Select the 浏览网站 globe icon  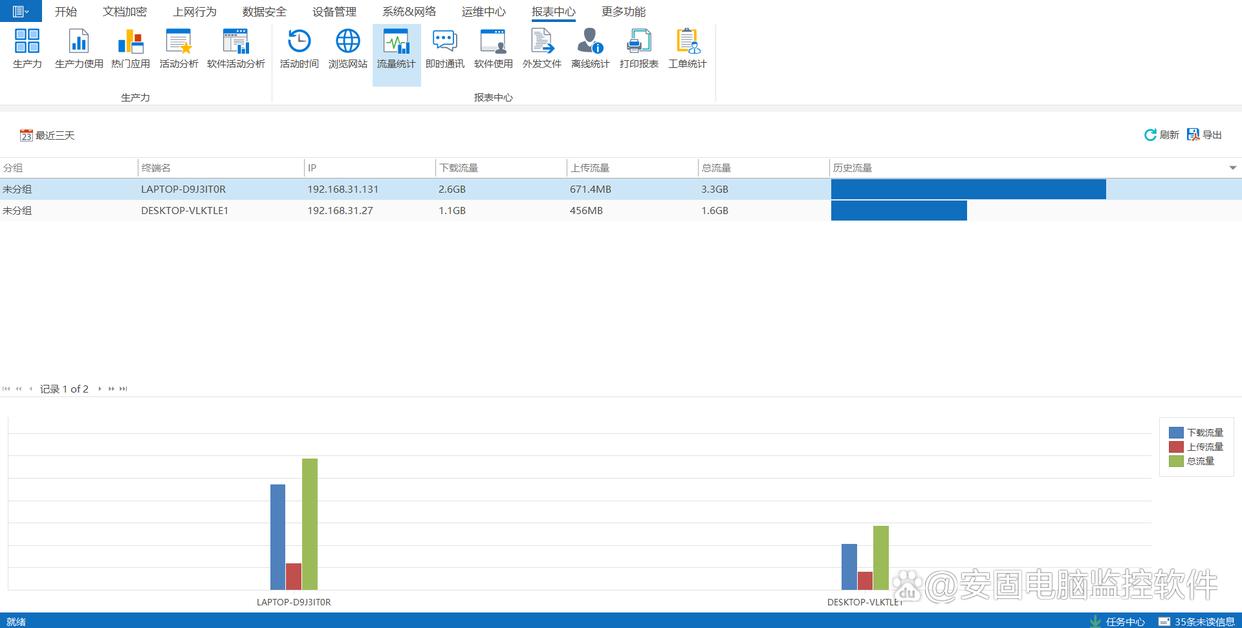pyautogui.click(x=347, y=48)
